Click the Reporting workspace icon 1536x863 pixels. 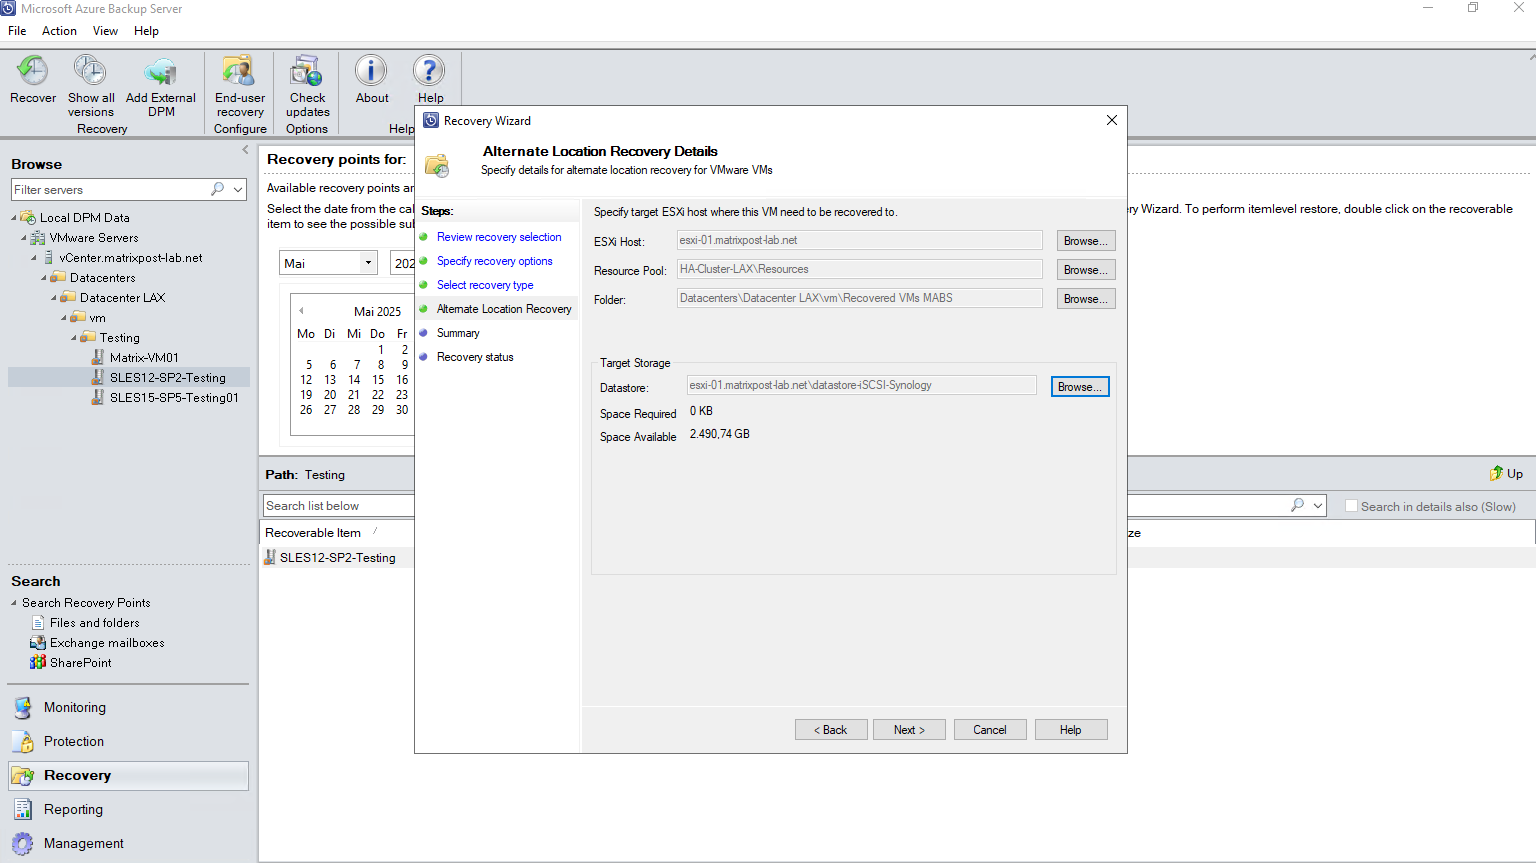click(x=23, y=809)
